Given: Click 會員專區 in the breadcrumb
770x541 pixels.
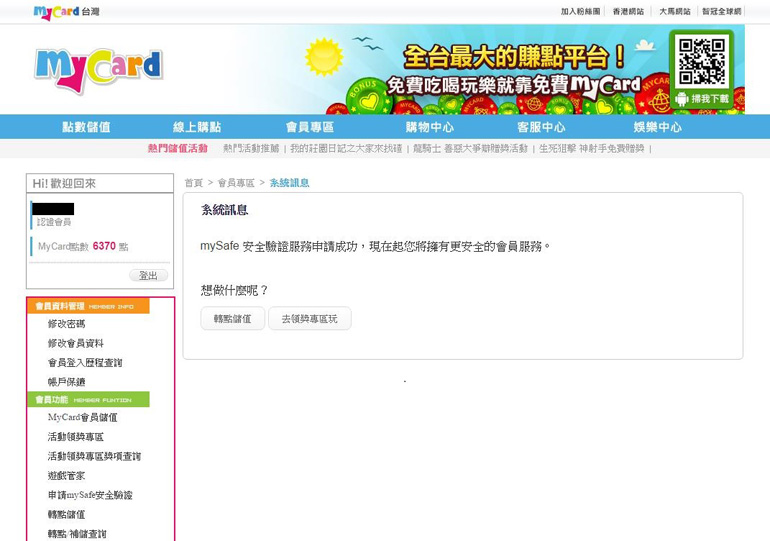Looking at the screenshot, I should (236, 183).
